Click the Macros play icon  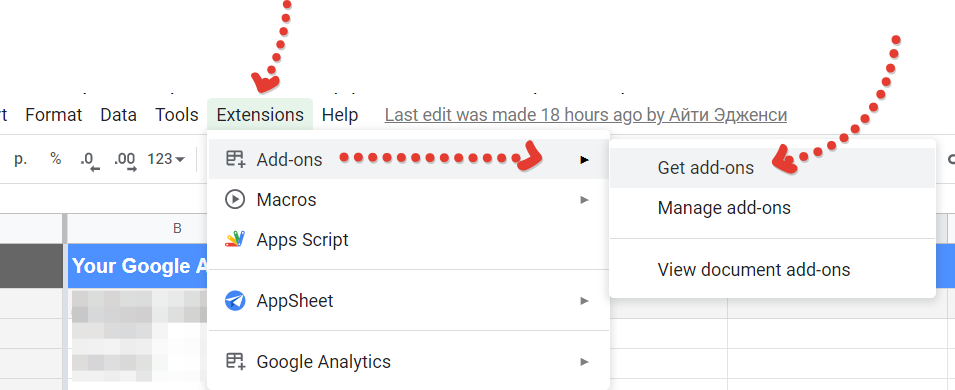point(235,199)
